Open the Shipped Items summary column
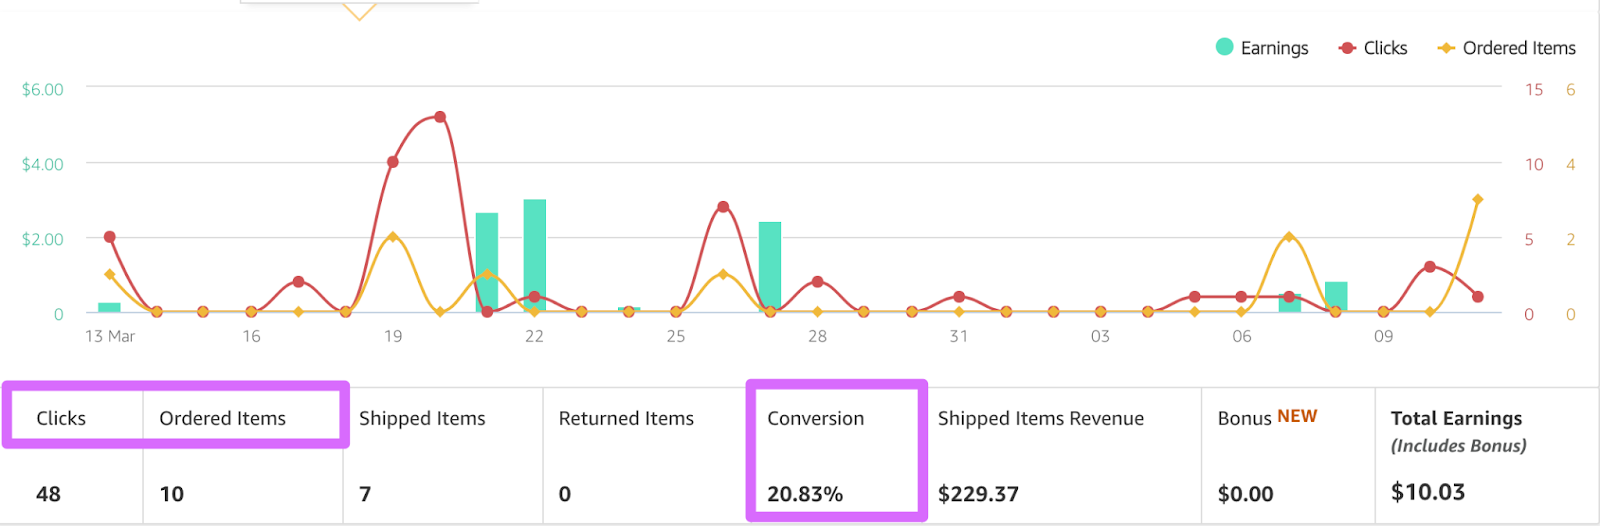Viewport: 1600px width, 526px height. tap(422, 418)
